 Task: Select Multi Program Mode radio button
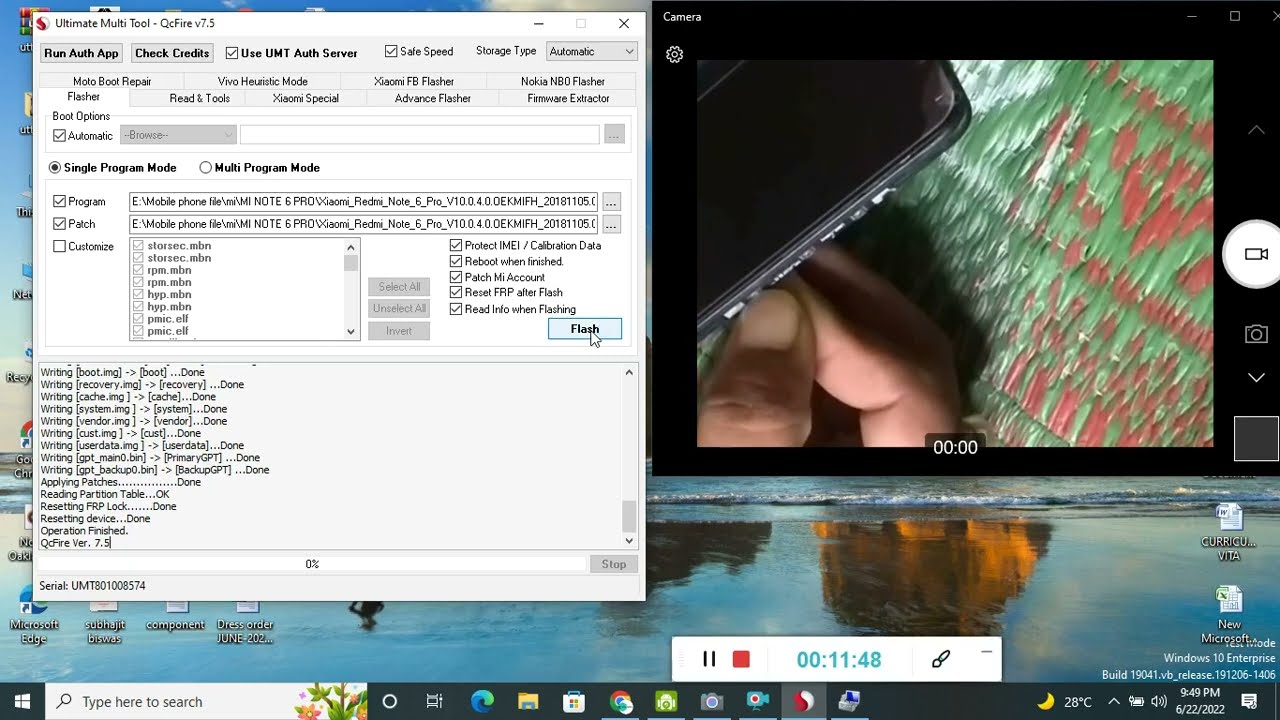click(205, 168)
